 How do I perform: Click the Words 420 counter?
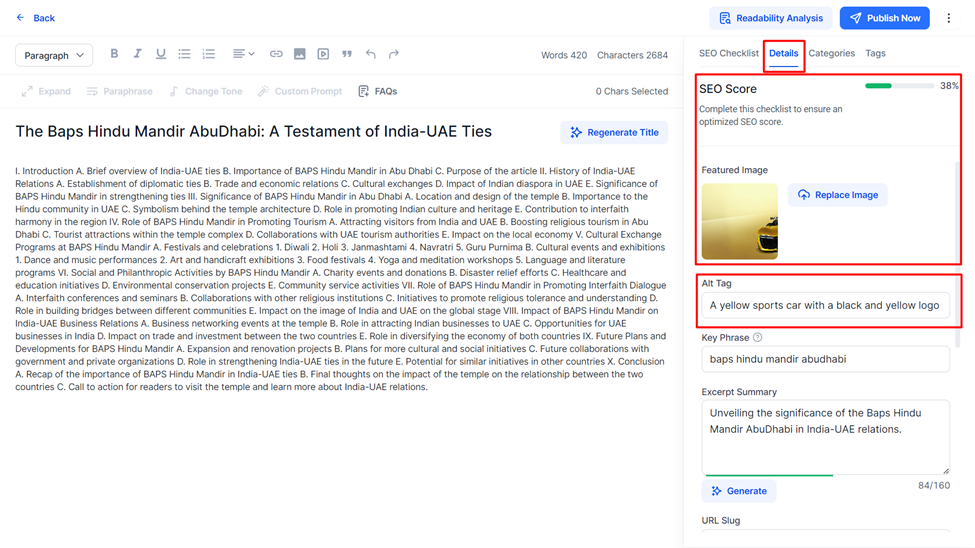click(563, 55)
